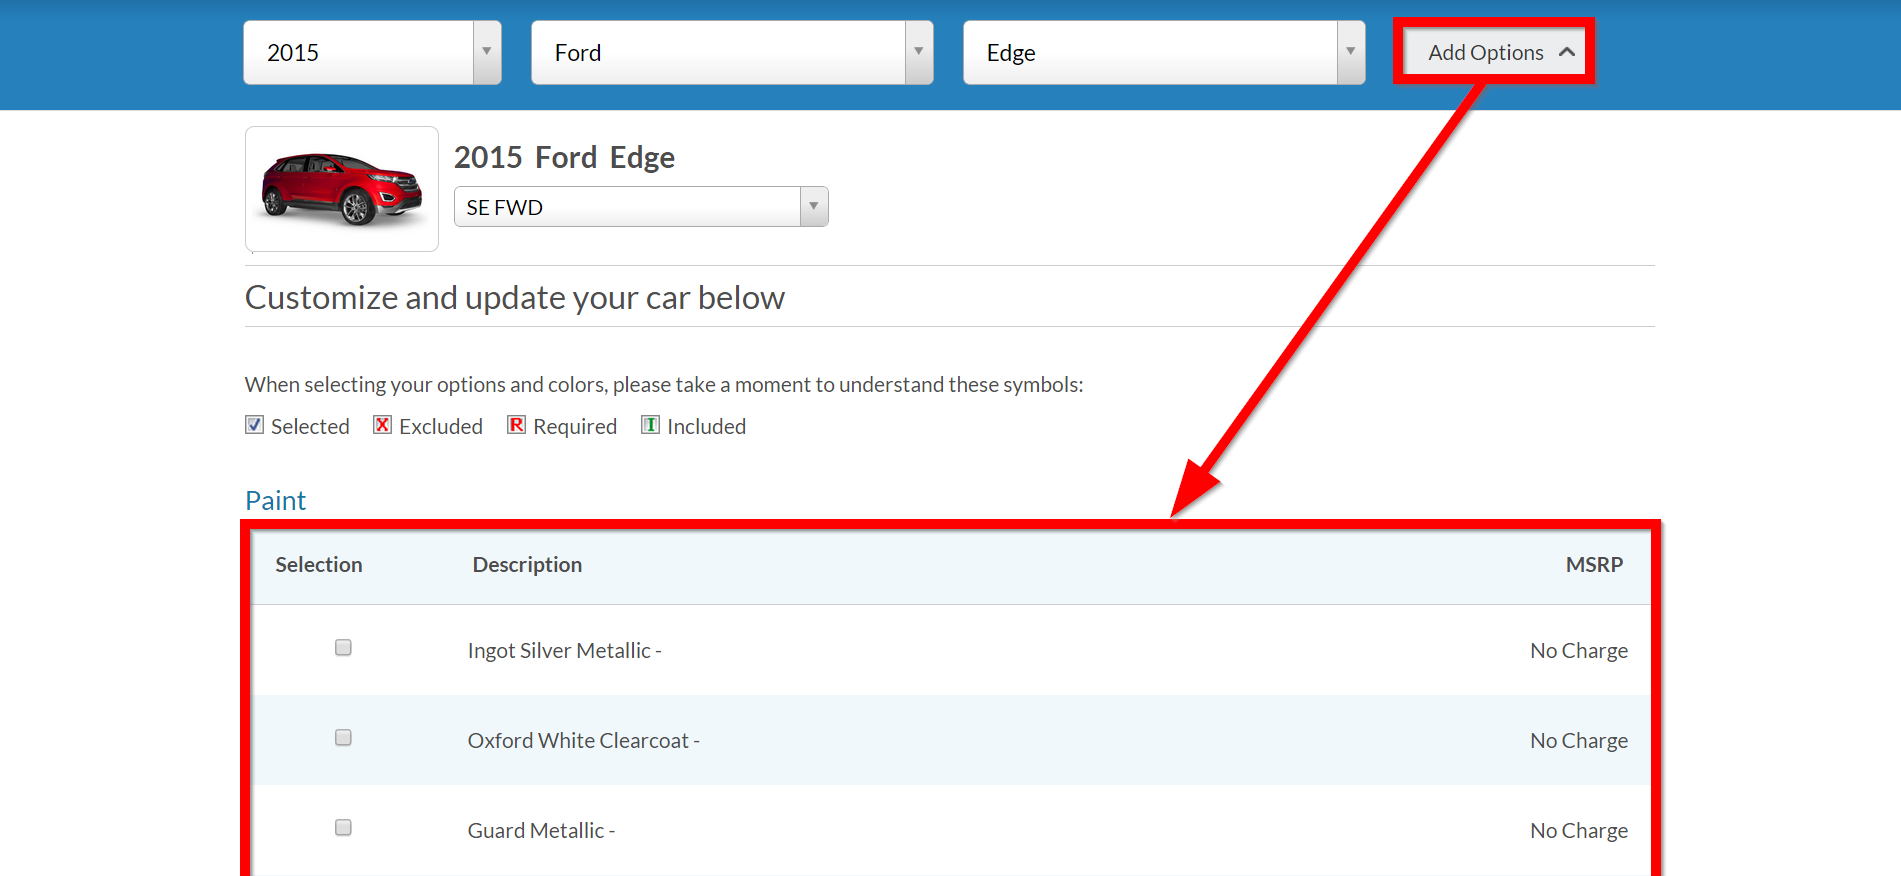
Task: Click the SE FWD trim dropdown arrow
Action: pos(813,206)
